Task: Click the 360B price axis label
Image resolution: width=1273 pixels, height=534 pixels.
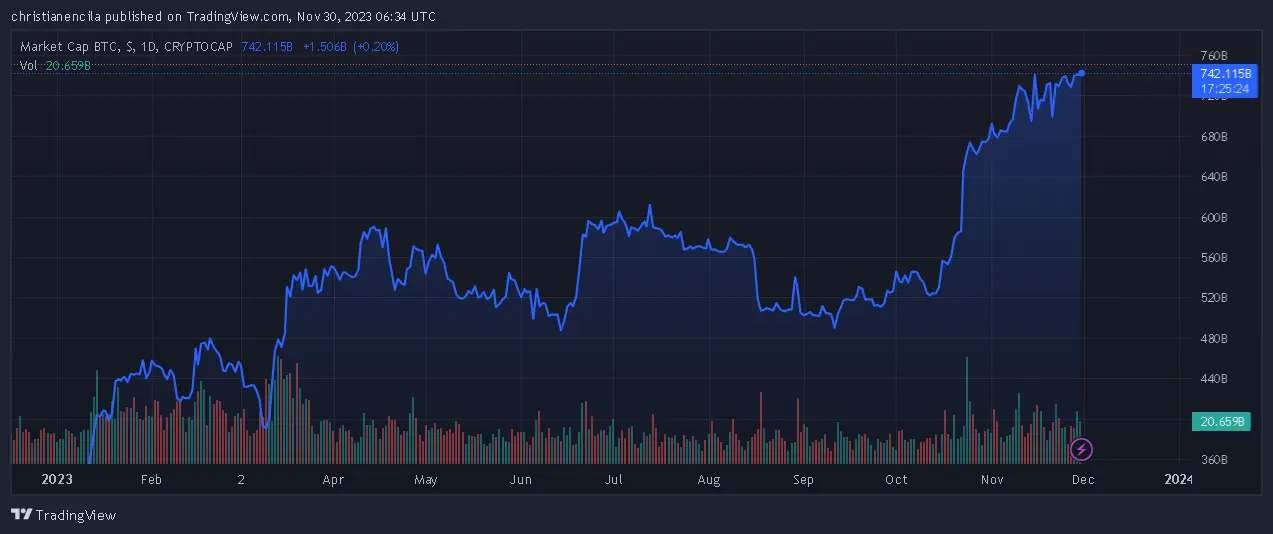Action: 1212,460
